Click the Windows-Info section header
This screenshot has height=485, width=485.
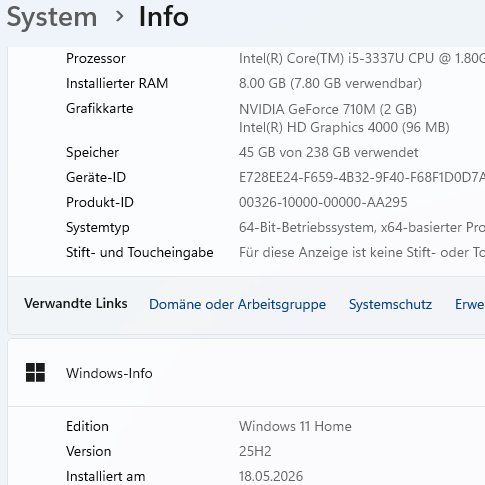click(x=246, y=373)
